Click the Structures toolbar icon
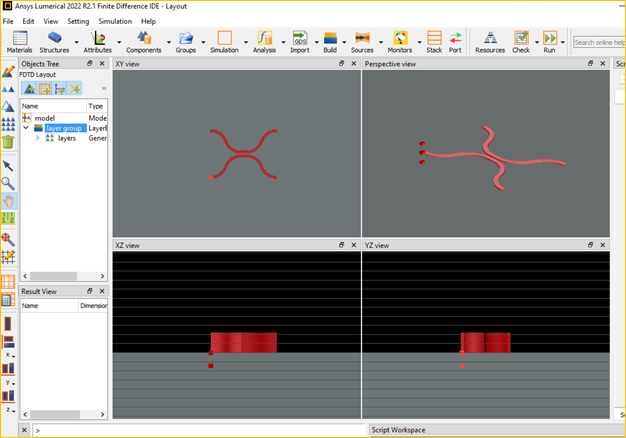Viewport: 626px width, 438px height. (x=54, y=42)
